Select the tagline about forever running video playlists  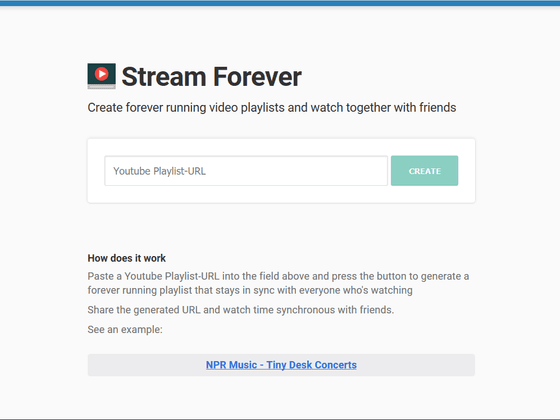[272, 108]
